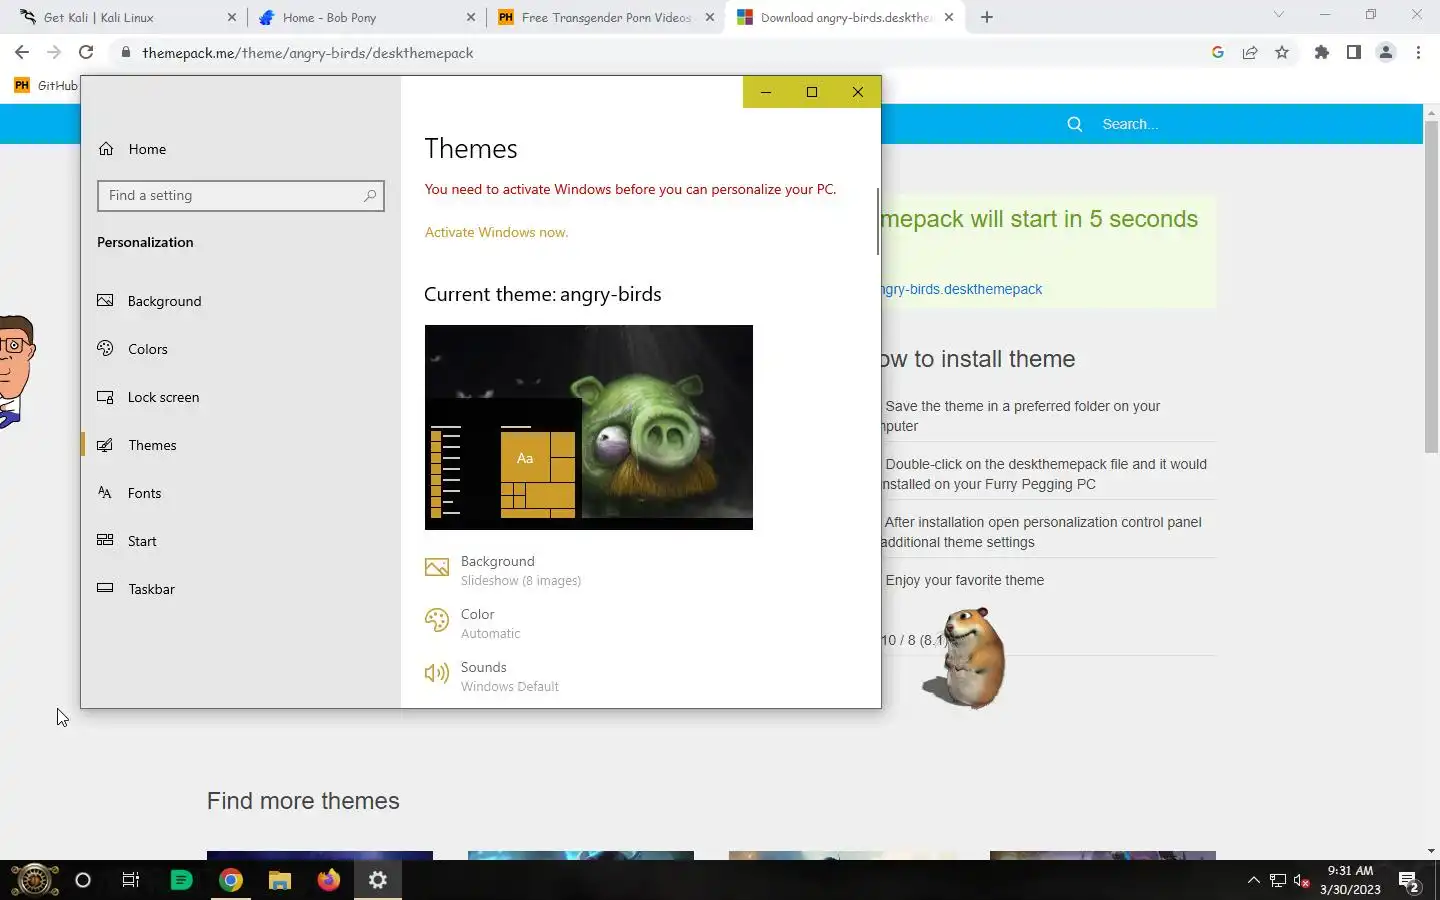
Task: Click share page icon in address bar
Action: 1250,52
